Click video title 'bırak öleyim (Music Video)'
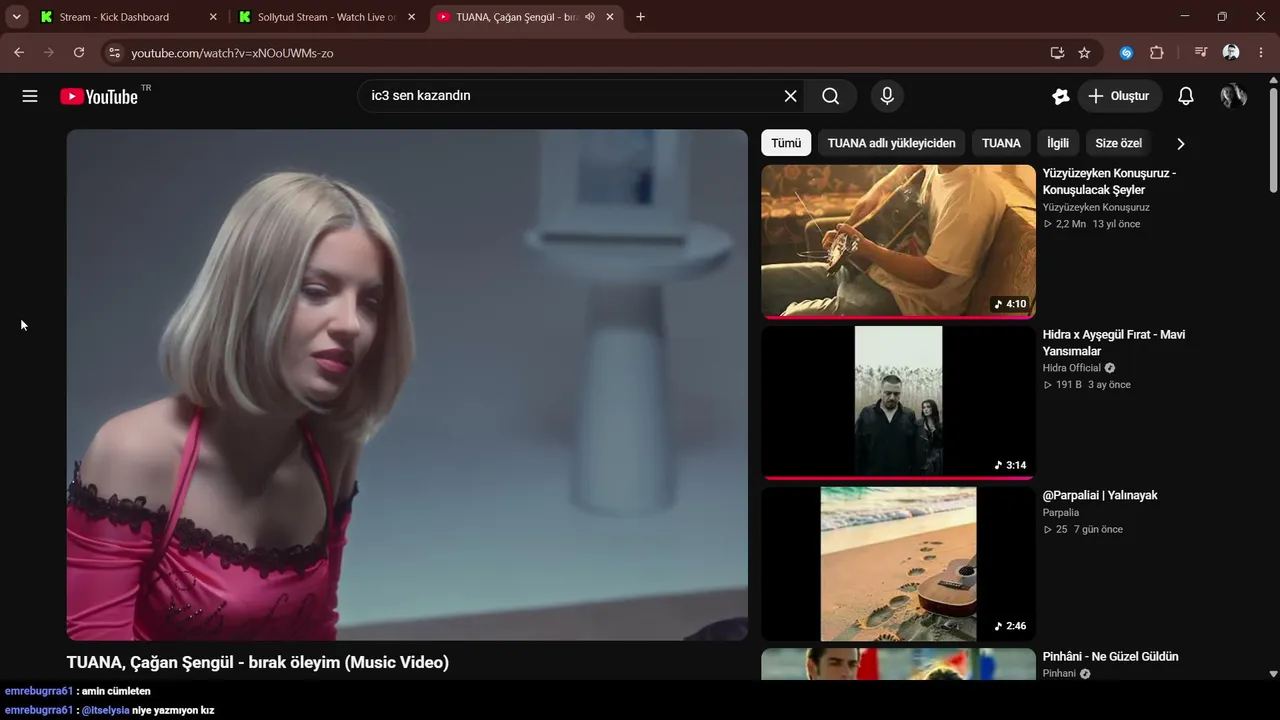 point(258,662)
